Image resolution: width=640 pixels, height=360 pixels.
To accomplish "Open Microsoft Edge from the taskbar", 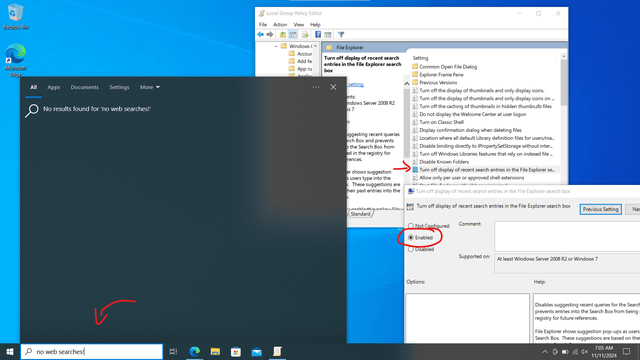I will click(195, 351).
